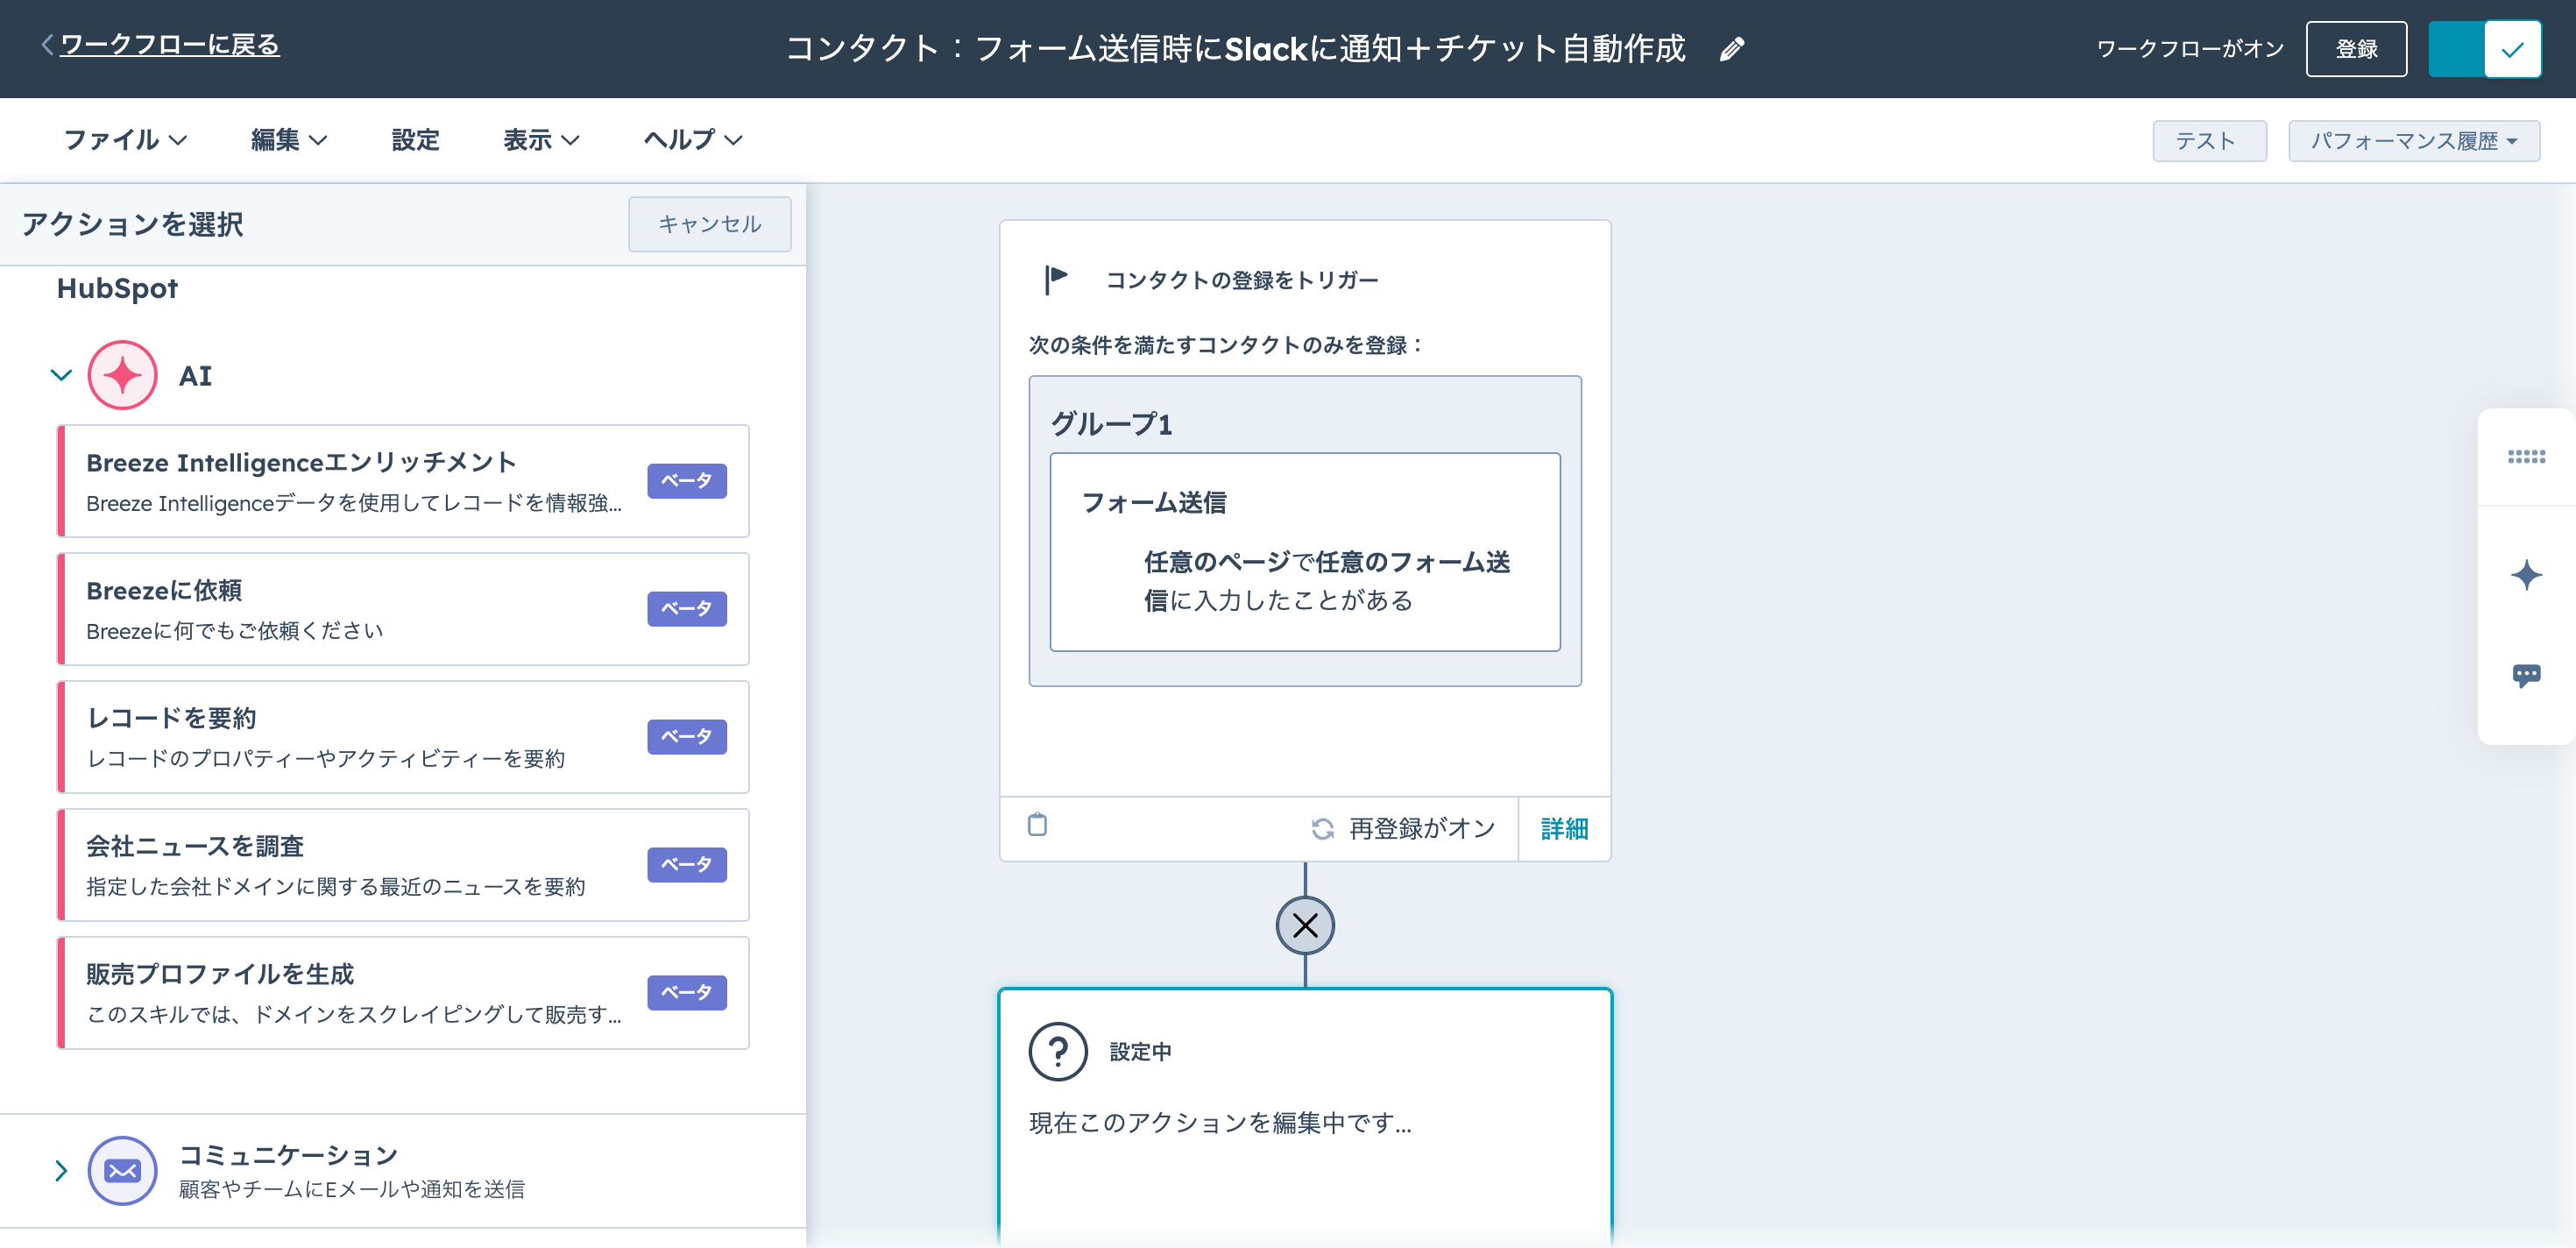Click the envelope icon next to コミュニケーション
Image resolution: width=2576 pixels, height=1248 pixels.
tap(121, 1170)
